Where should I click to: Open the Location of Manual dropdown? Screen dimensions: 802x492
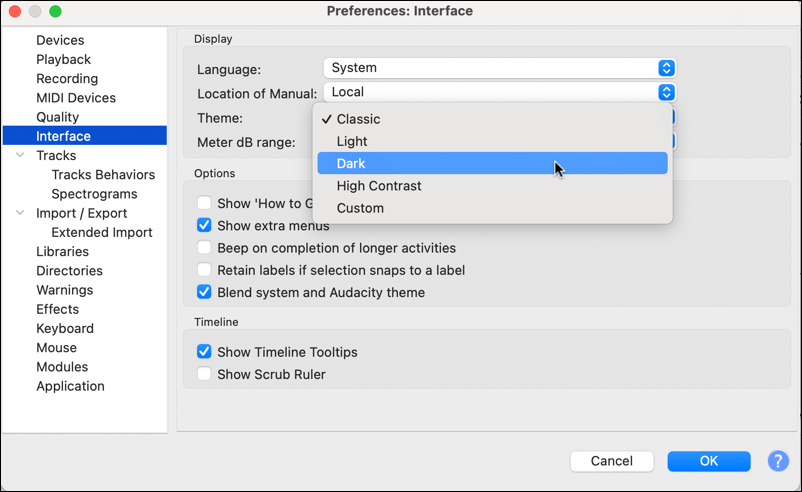click(499, 92)
